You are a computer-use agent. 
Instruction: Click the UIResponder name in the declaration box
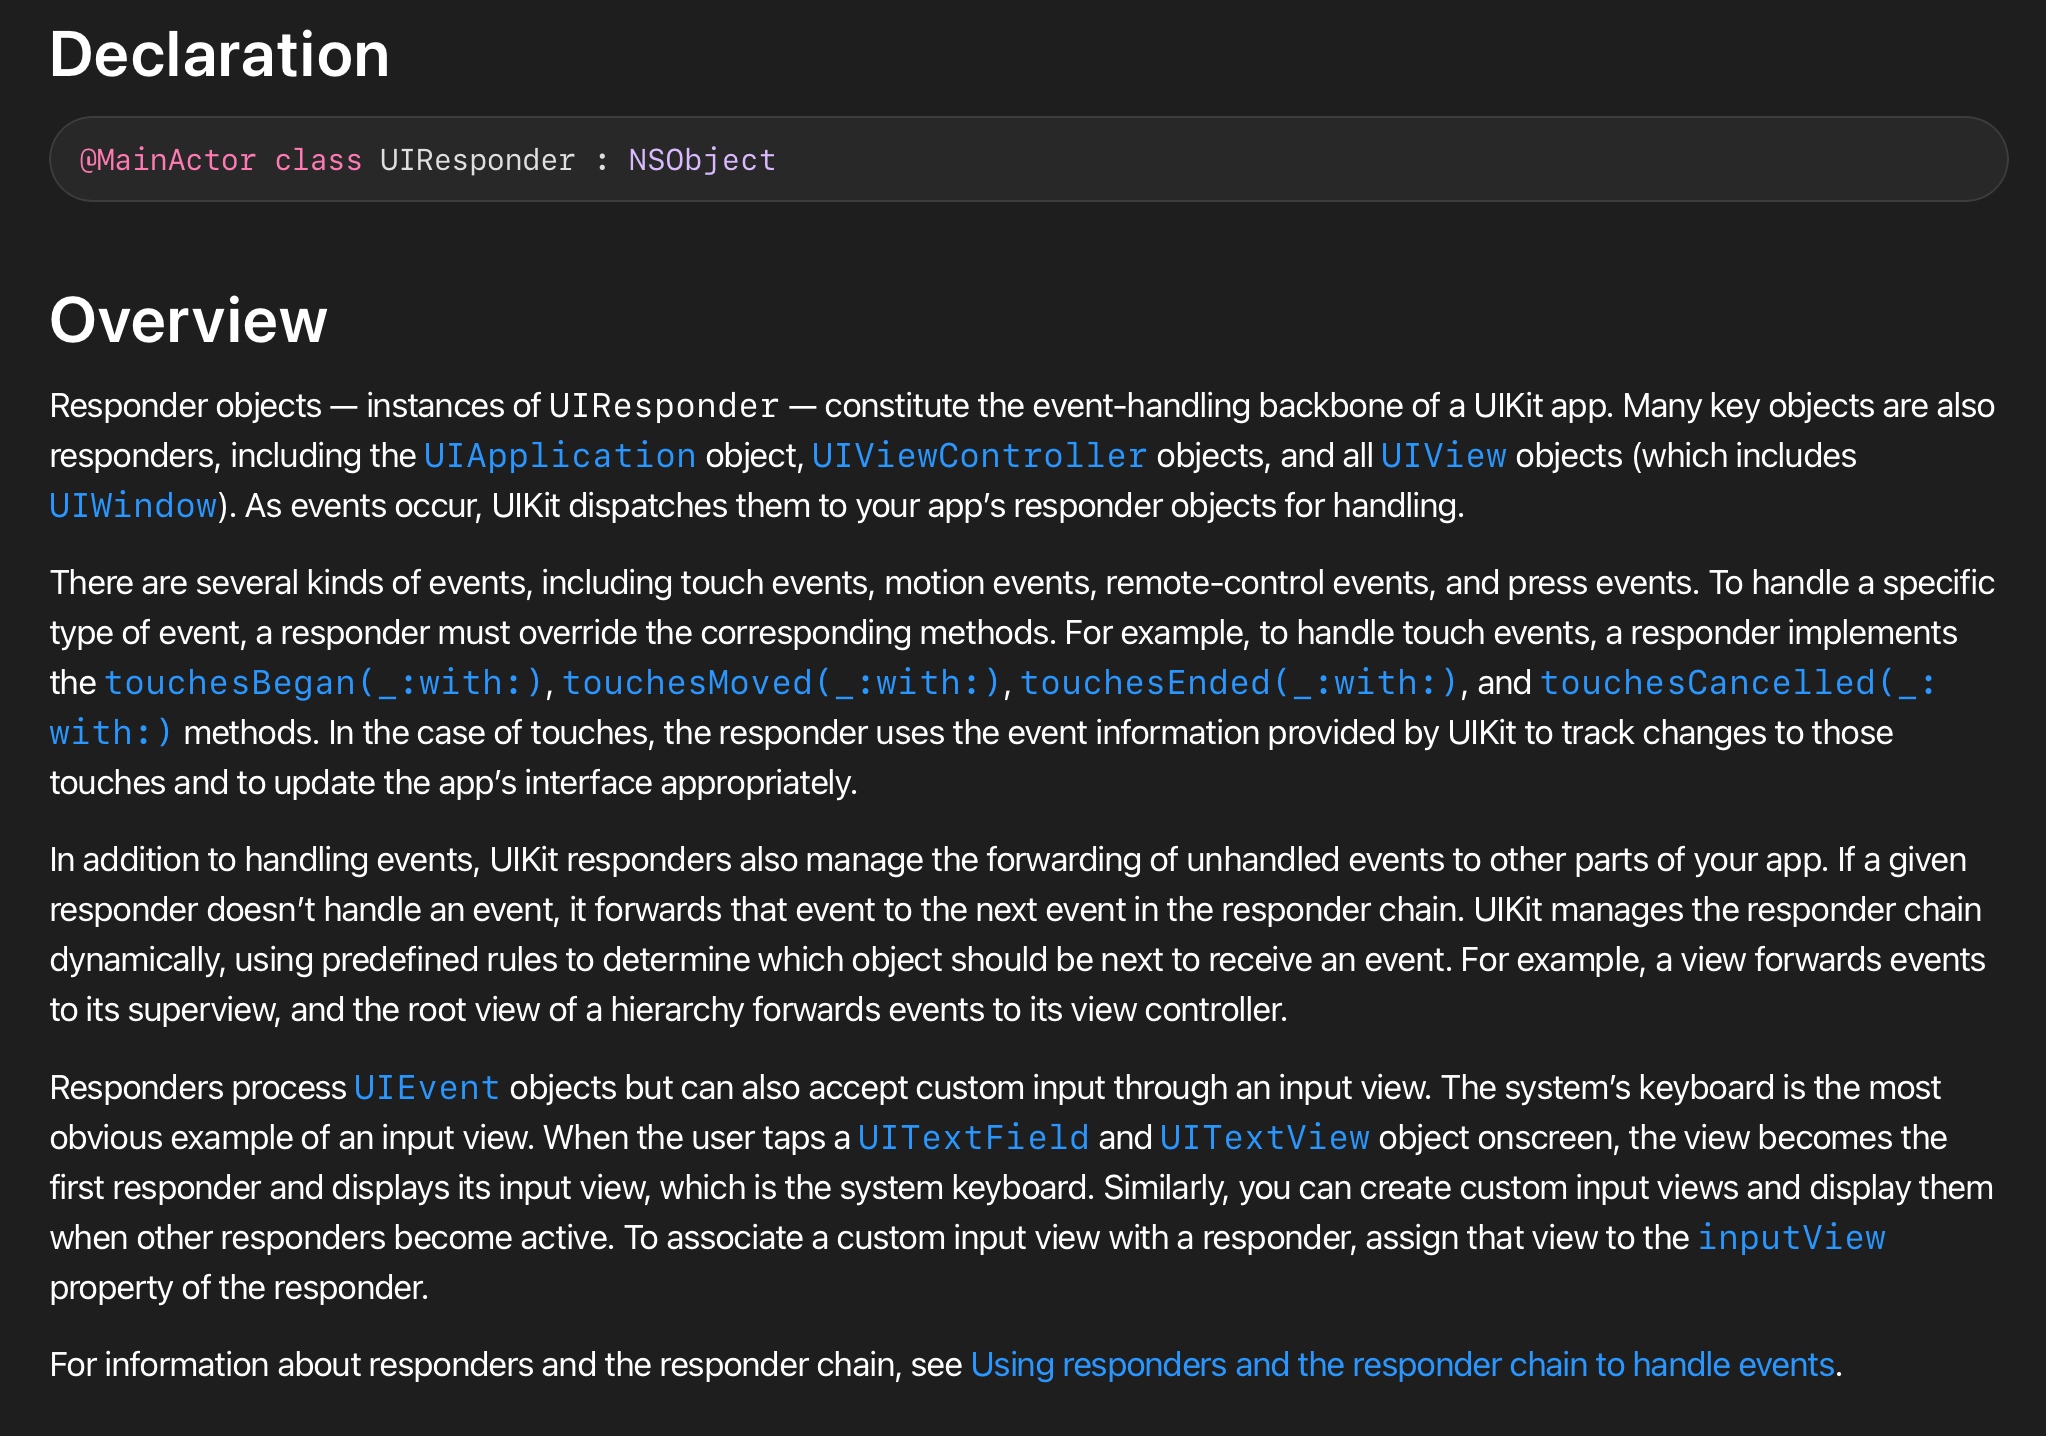pos(478,160)
